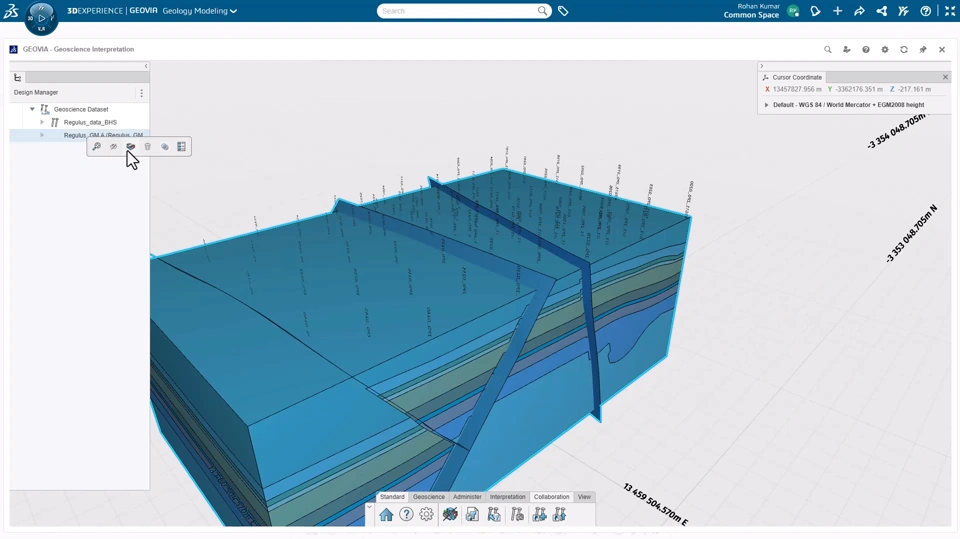Open the widget user-edit icon
This screenshot has width=960, height=539.
point(847,50)
